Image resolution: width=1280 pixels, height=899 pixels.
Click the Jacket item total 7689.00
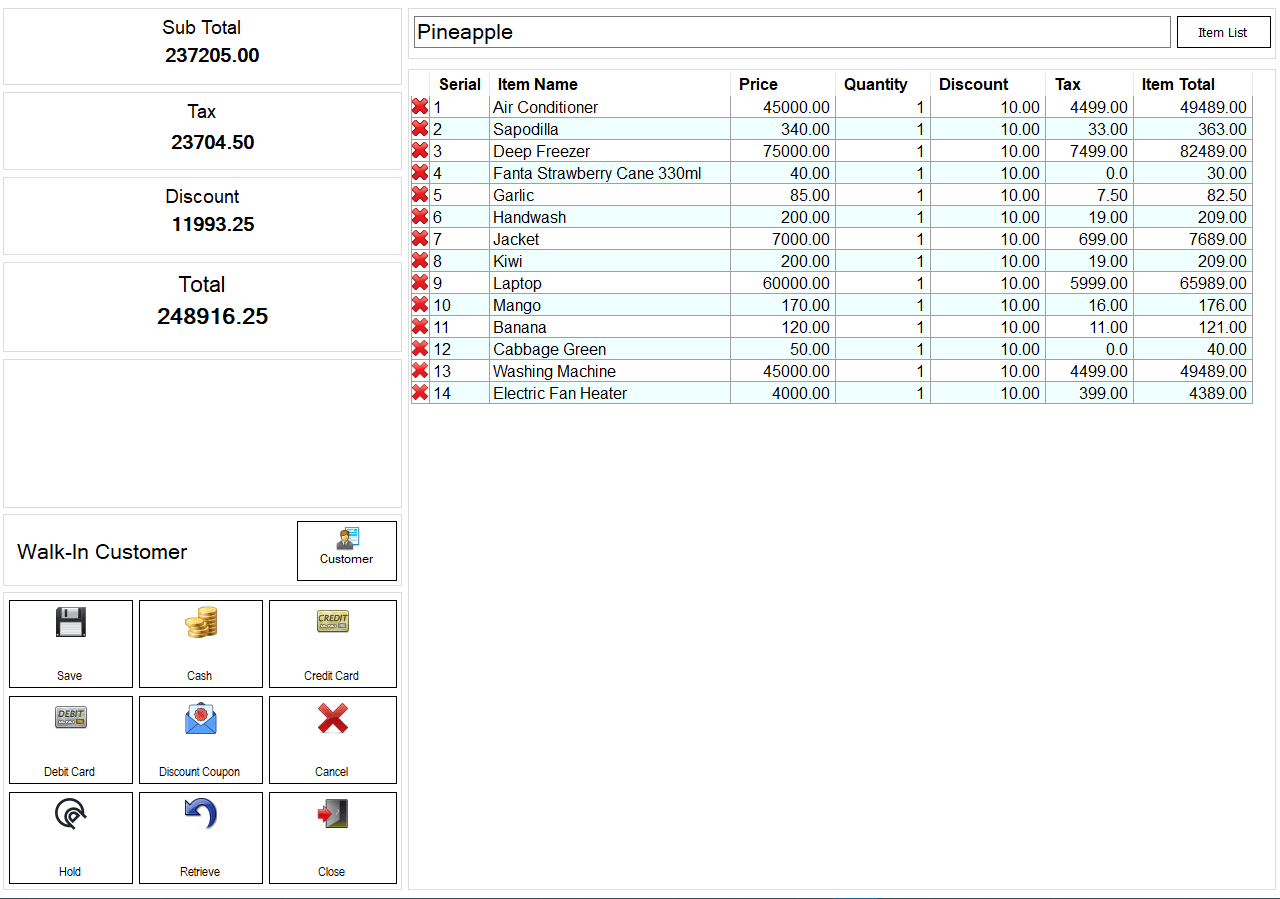pyautogui.click(x=1193, y=239)
